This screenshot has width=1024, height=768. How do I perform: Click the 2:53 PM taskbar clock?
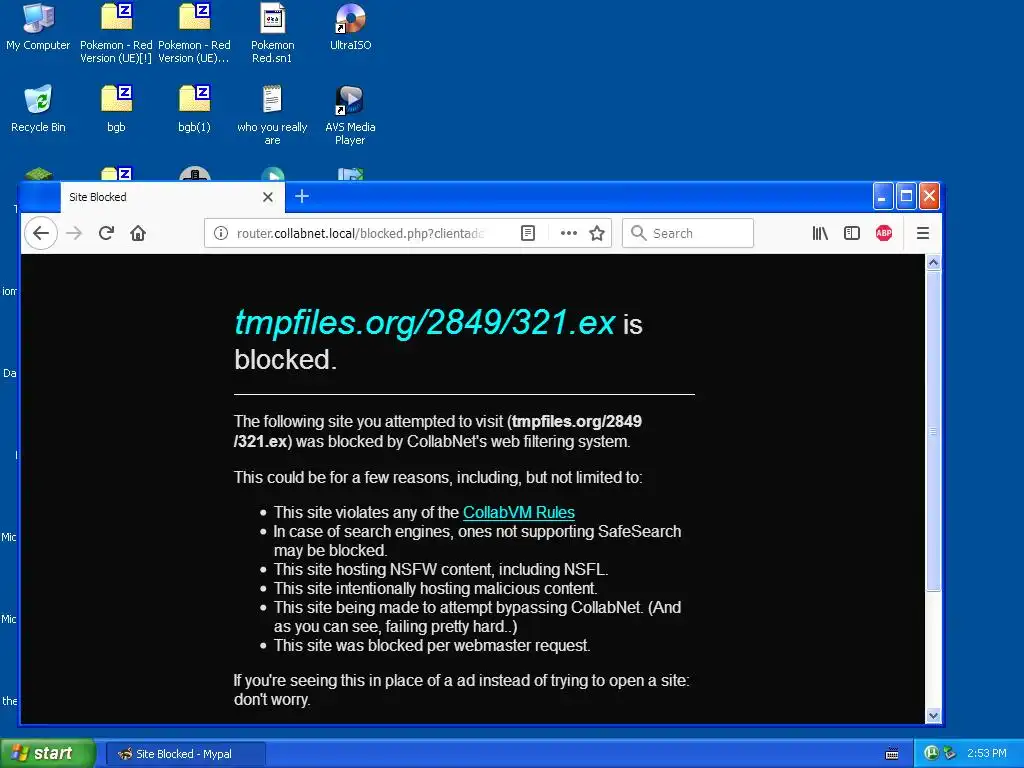point(987,753)
